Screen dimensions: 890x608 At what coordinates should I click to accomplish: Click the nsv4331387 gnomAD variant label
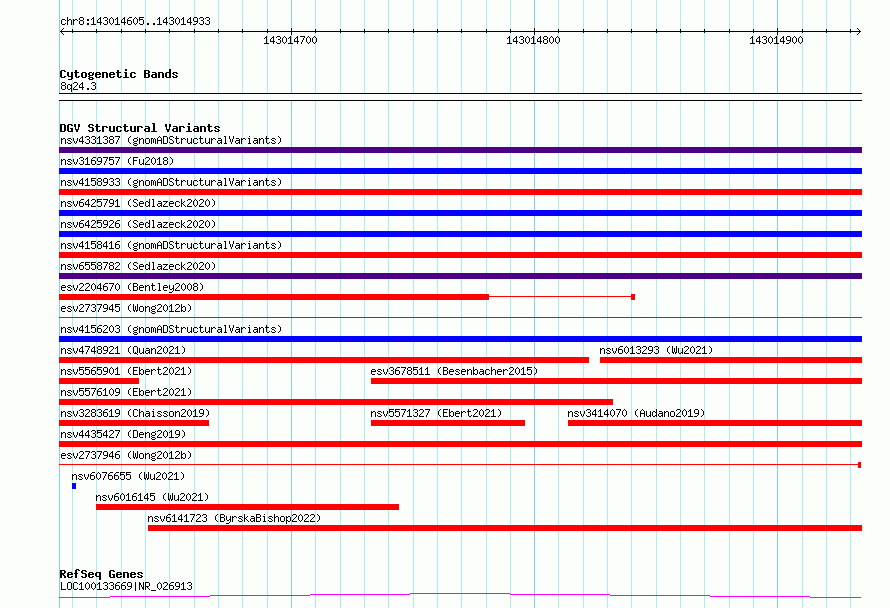171,140
